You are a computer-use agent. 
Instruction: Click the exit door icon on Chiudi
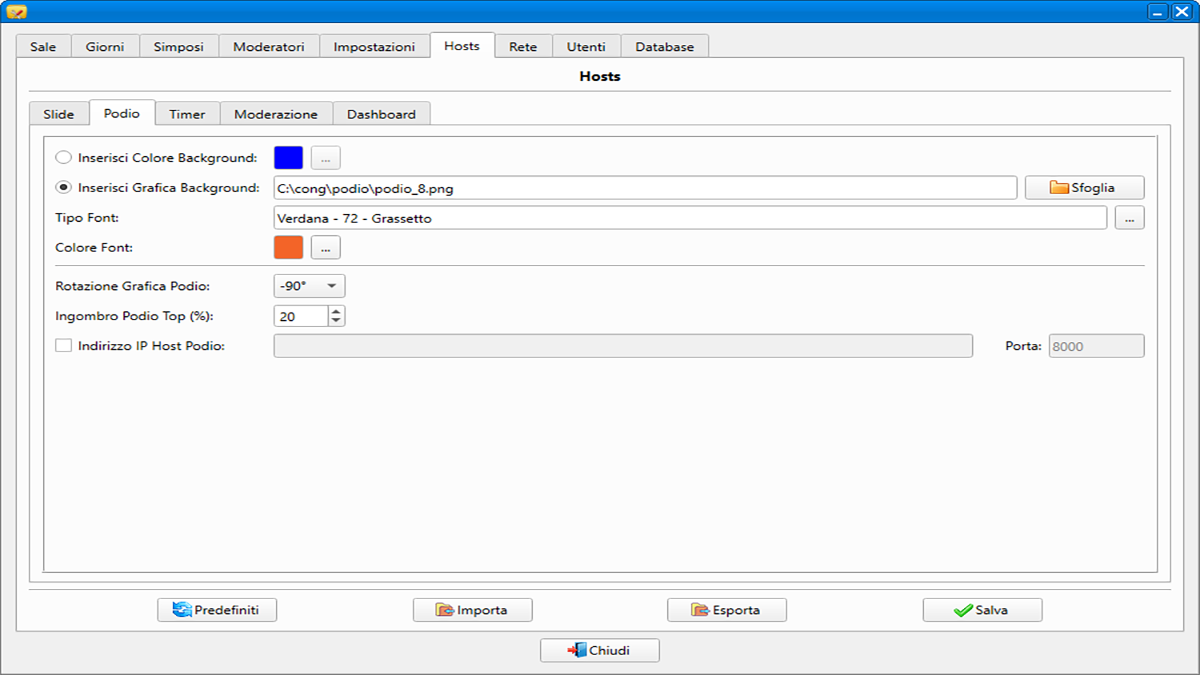(x=577, y=650)
